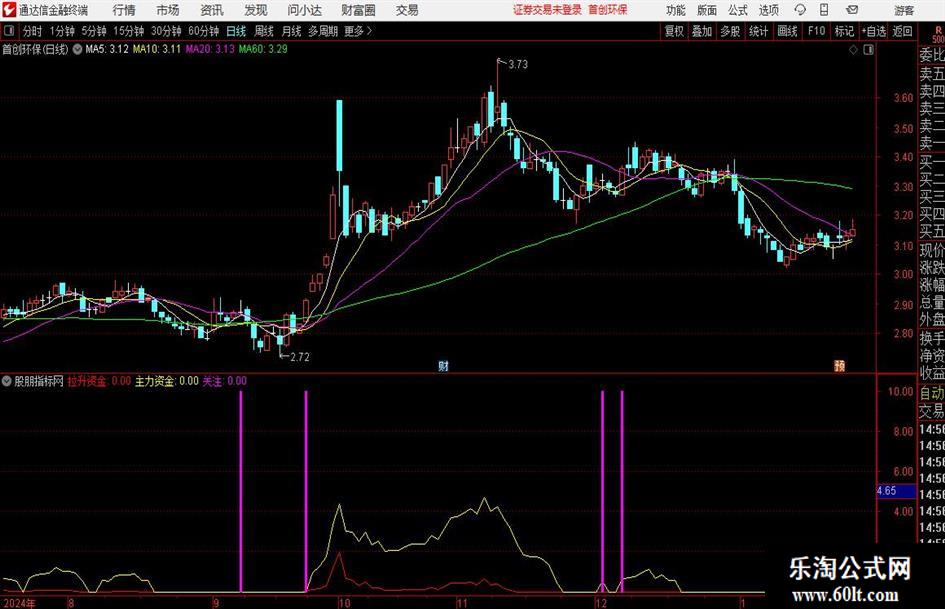This screenshot has width=945, height=609.
Task: Click the 财 finance marker on chart
Action: click(444, 365)
